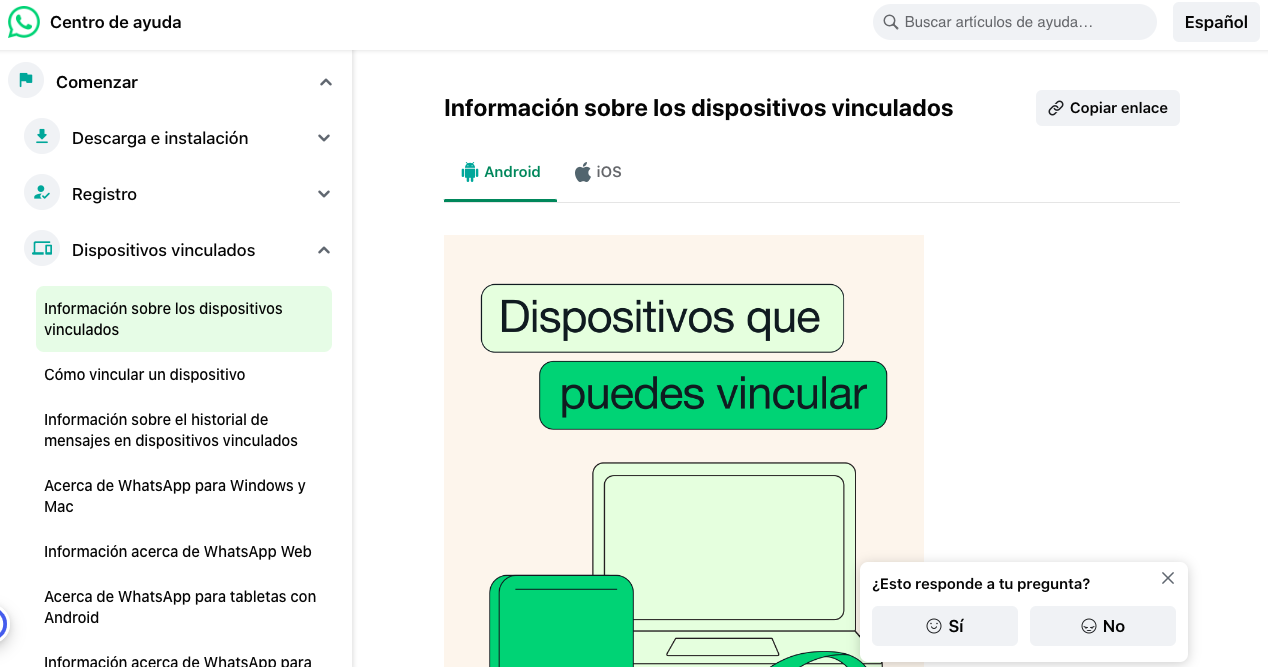Click the help articles search field
The height and width of the screenshot is (667, 1268).
(x=1013, y=22)
